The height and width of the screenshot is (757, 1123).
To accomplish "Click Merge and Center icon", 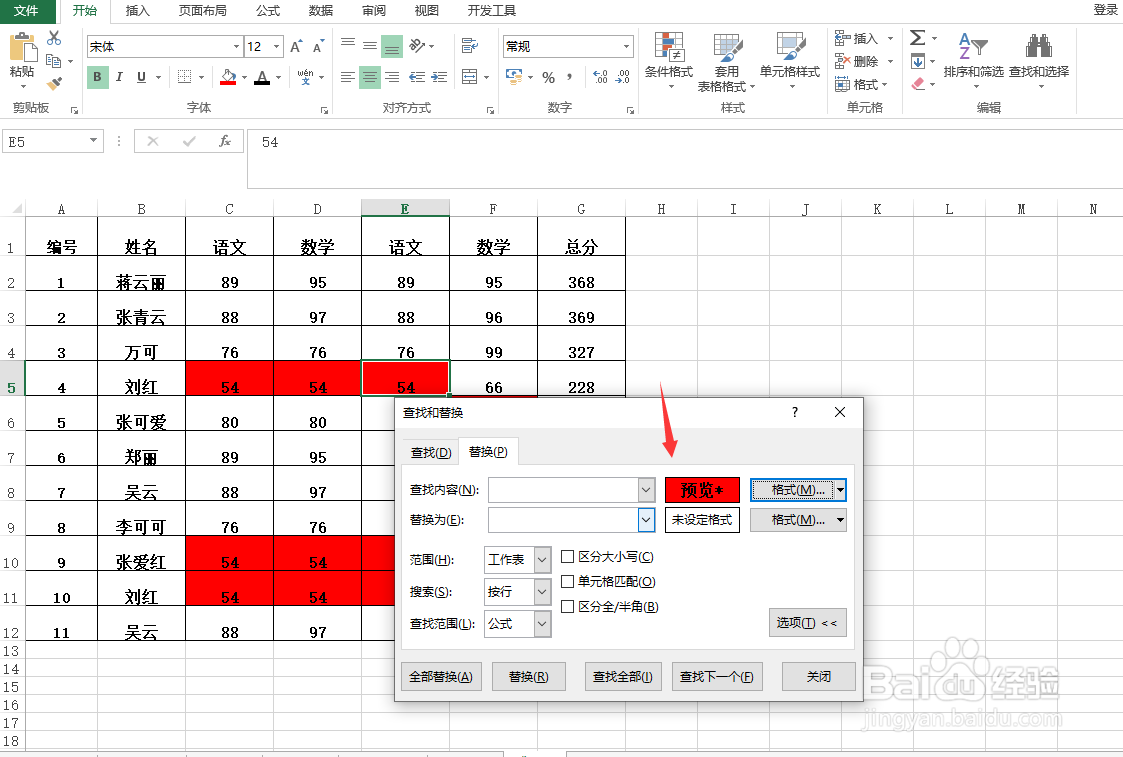I will [470, 77].
